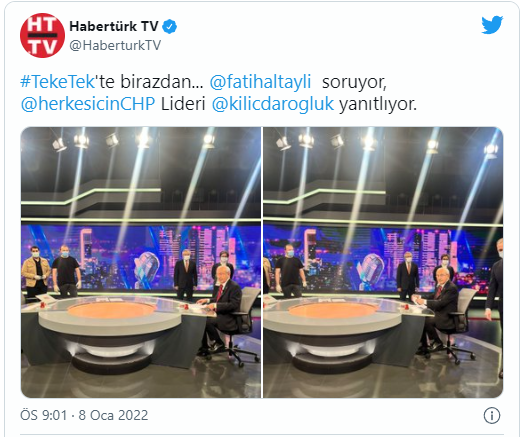
Task: View the left studio photo
Action: [141, 262]
